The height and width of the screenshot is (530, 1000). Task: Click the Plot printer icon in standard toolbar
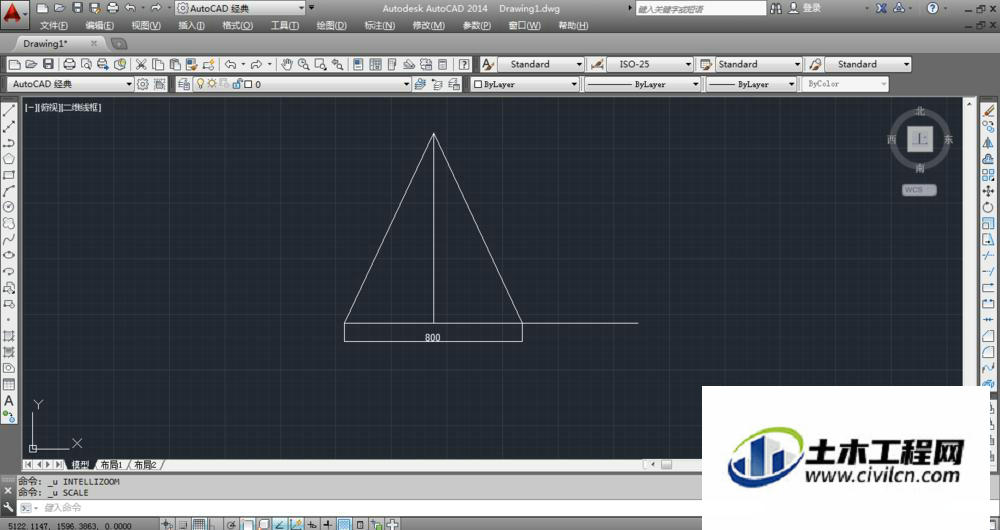(70, 64)
